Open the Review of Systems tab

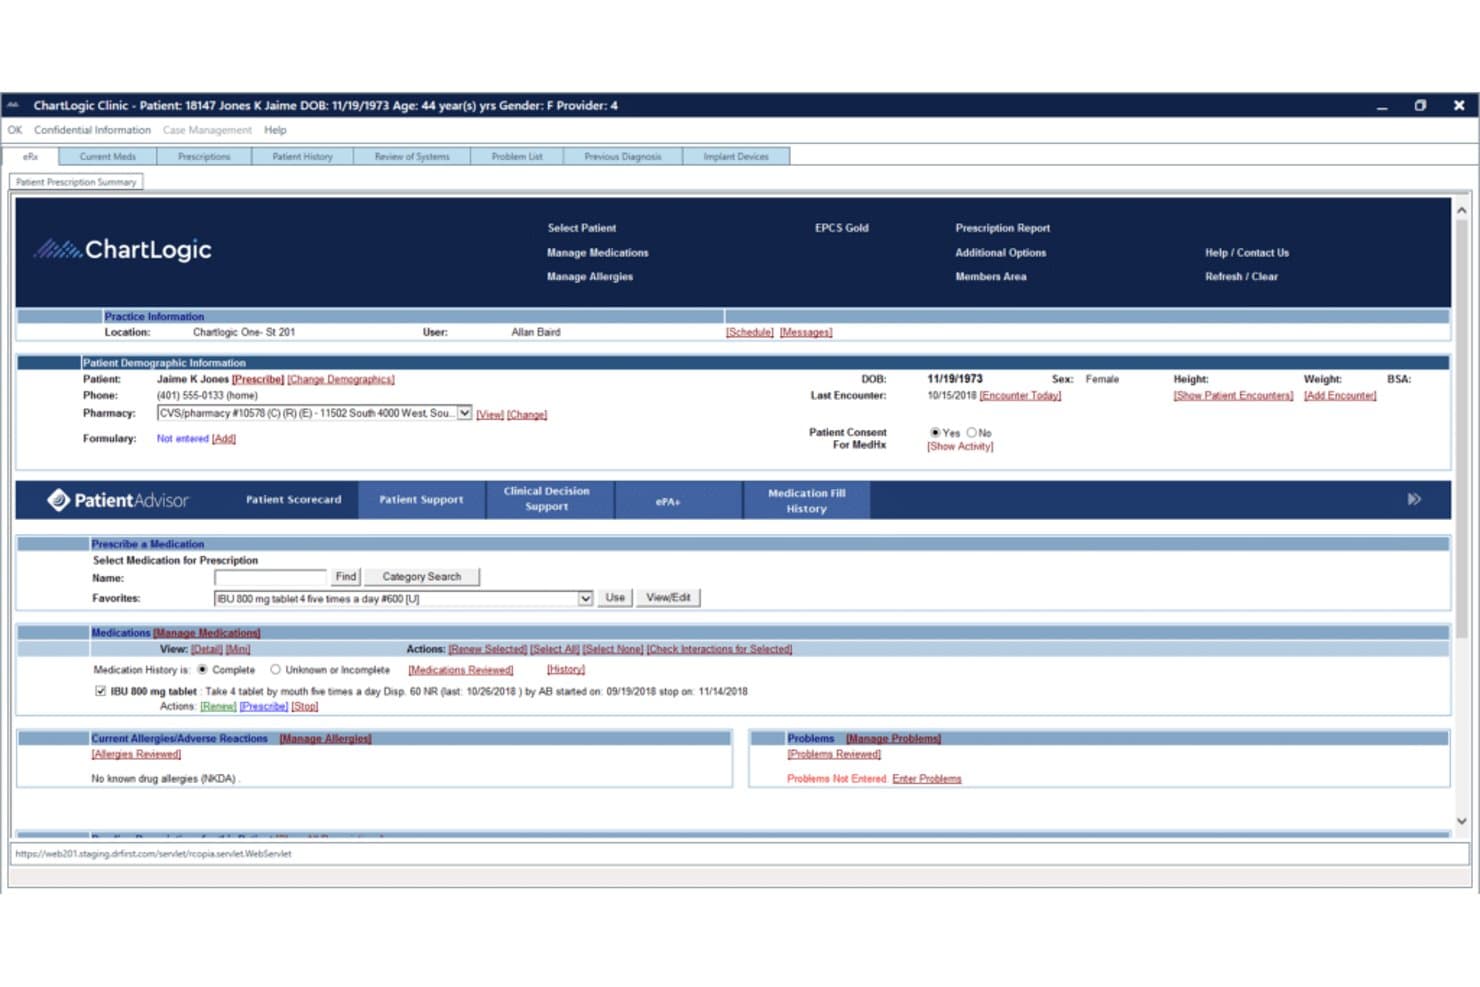[412, 157]
